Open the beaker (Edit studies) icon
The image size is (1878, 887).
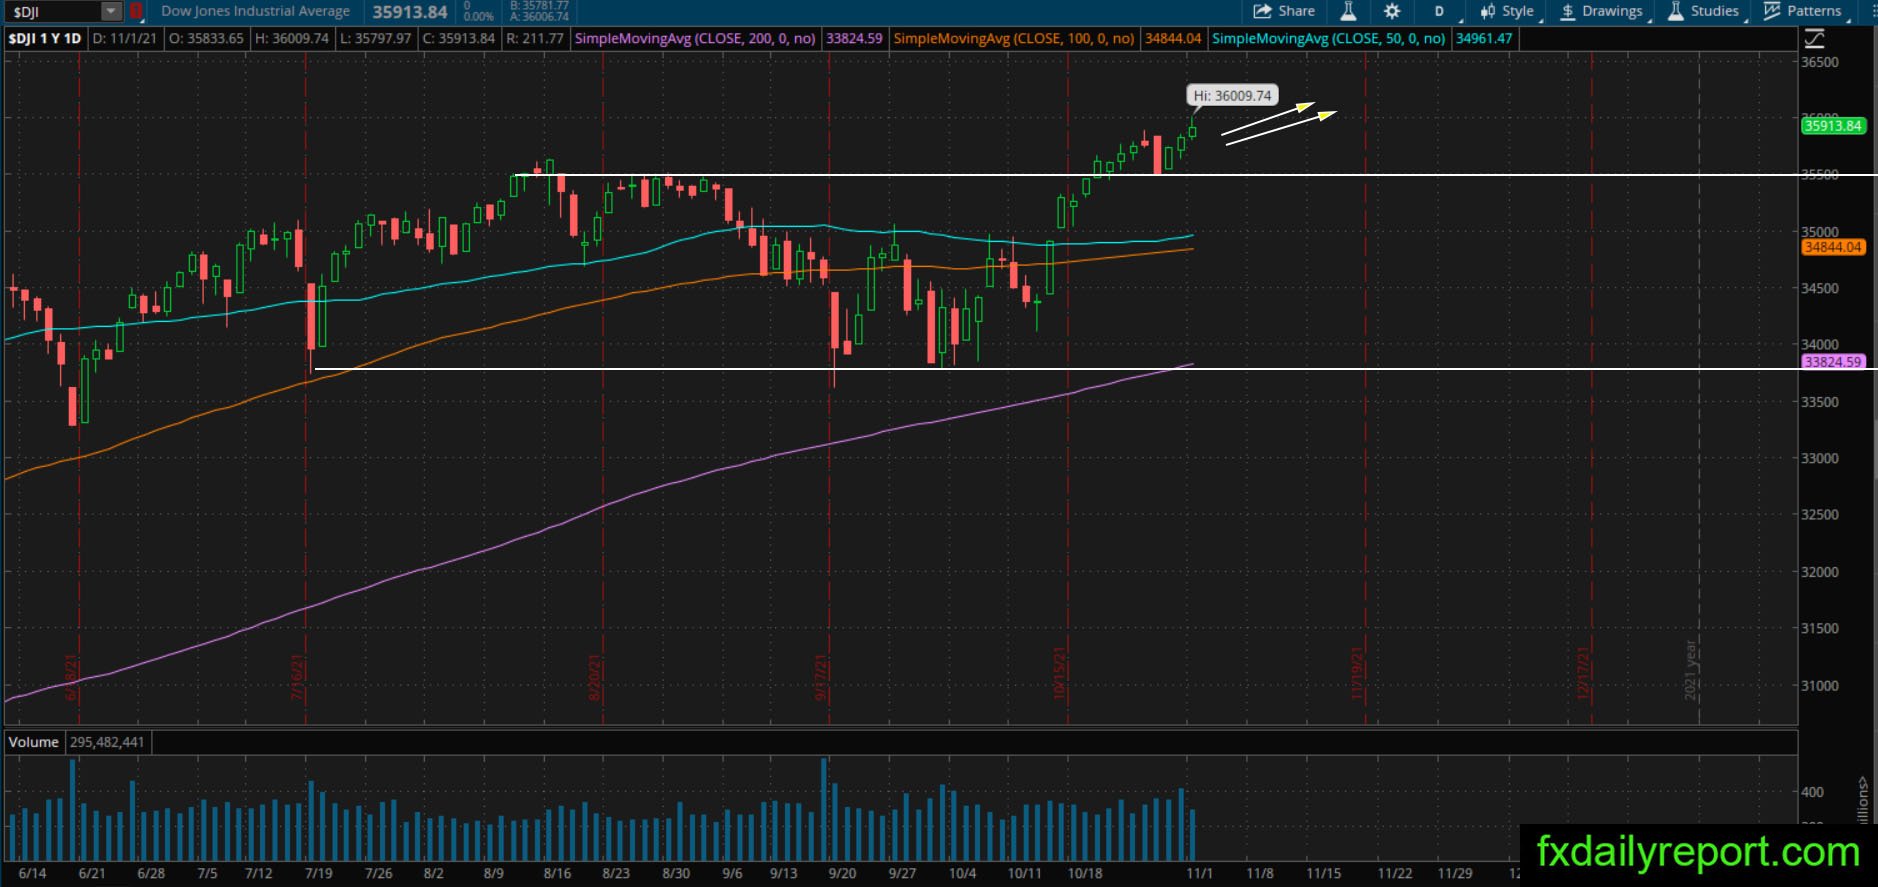1348,11
